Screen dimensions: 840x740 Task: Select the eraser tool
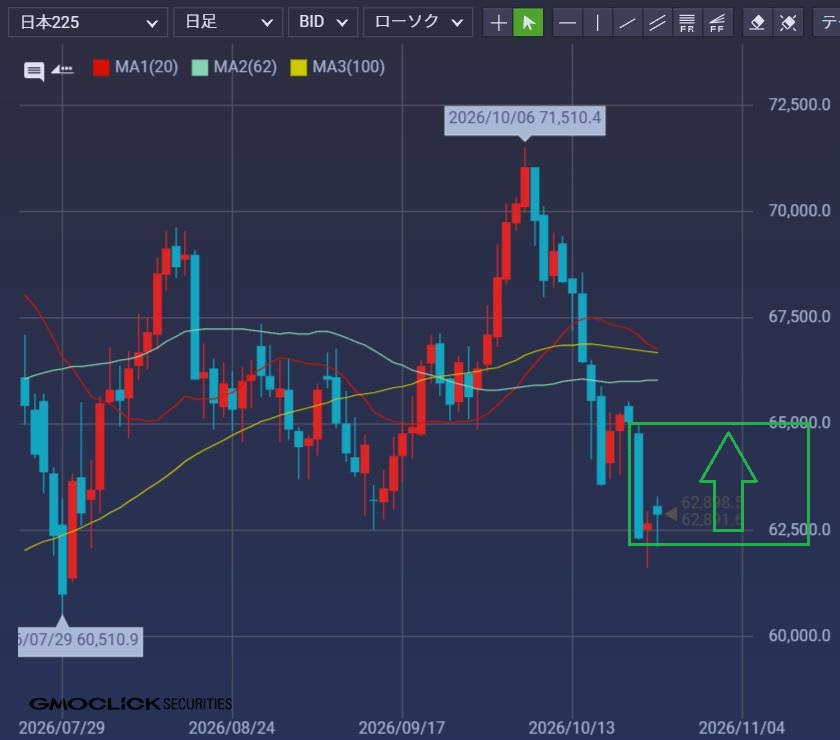click(758, 23)
